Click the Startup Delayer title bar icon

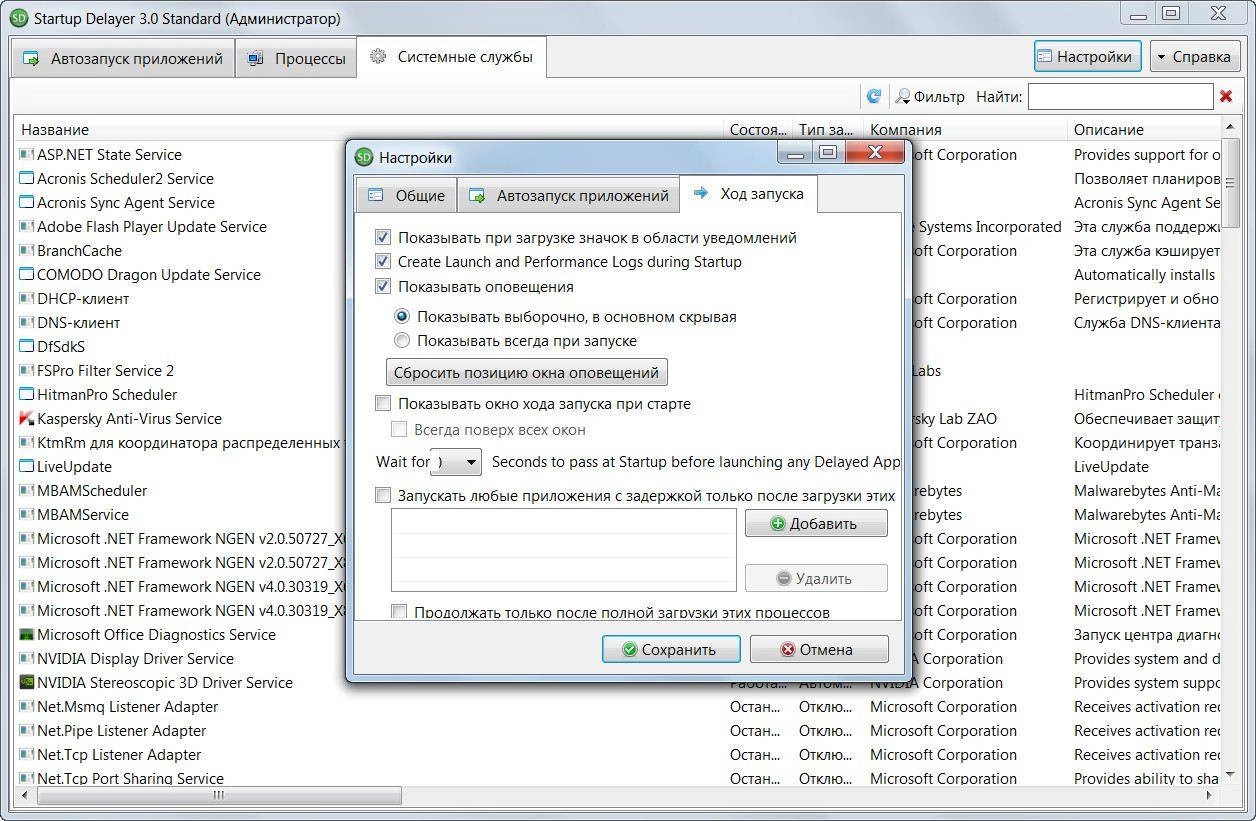tap(18, 18)
